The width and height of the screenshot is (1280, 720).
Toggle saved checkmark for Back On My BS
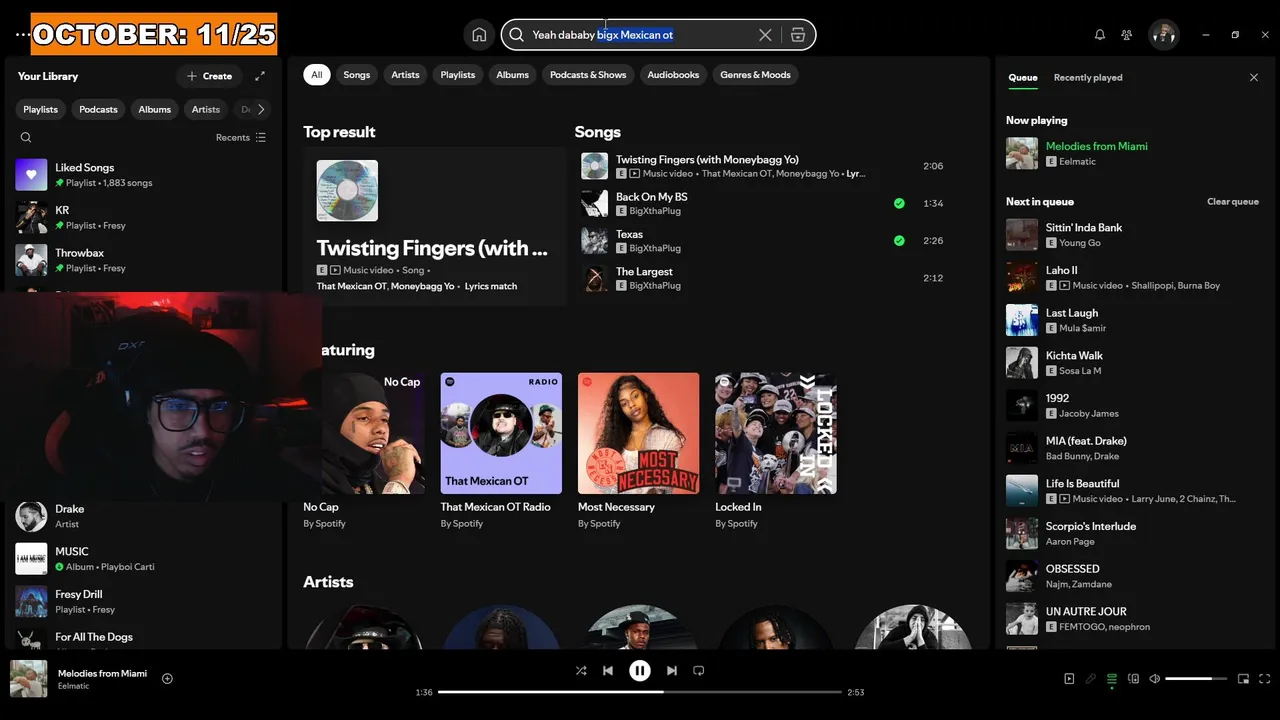pyautogui.click(x=899, y=204)
